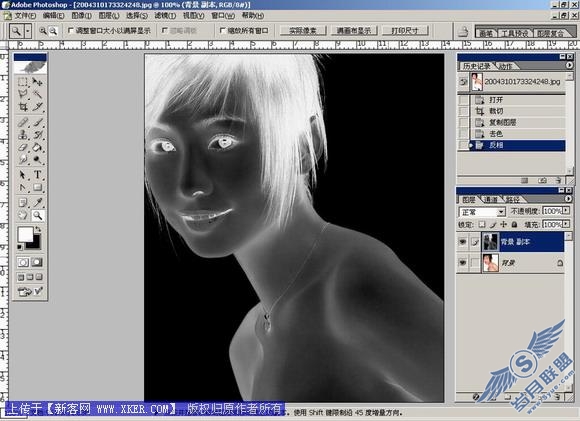Switch to Standard editing mode

point(23,262)
